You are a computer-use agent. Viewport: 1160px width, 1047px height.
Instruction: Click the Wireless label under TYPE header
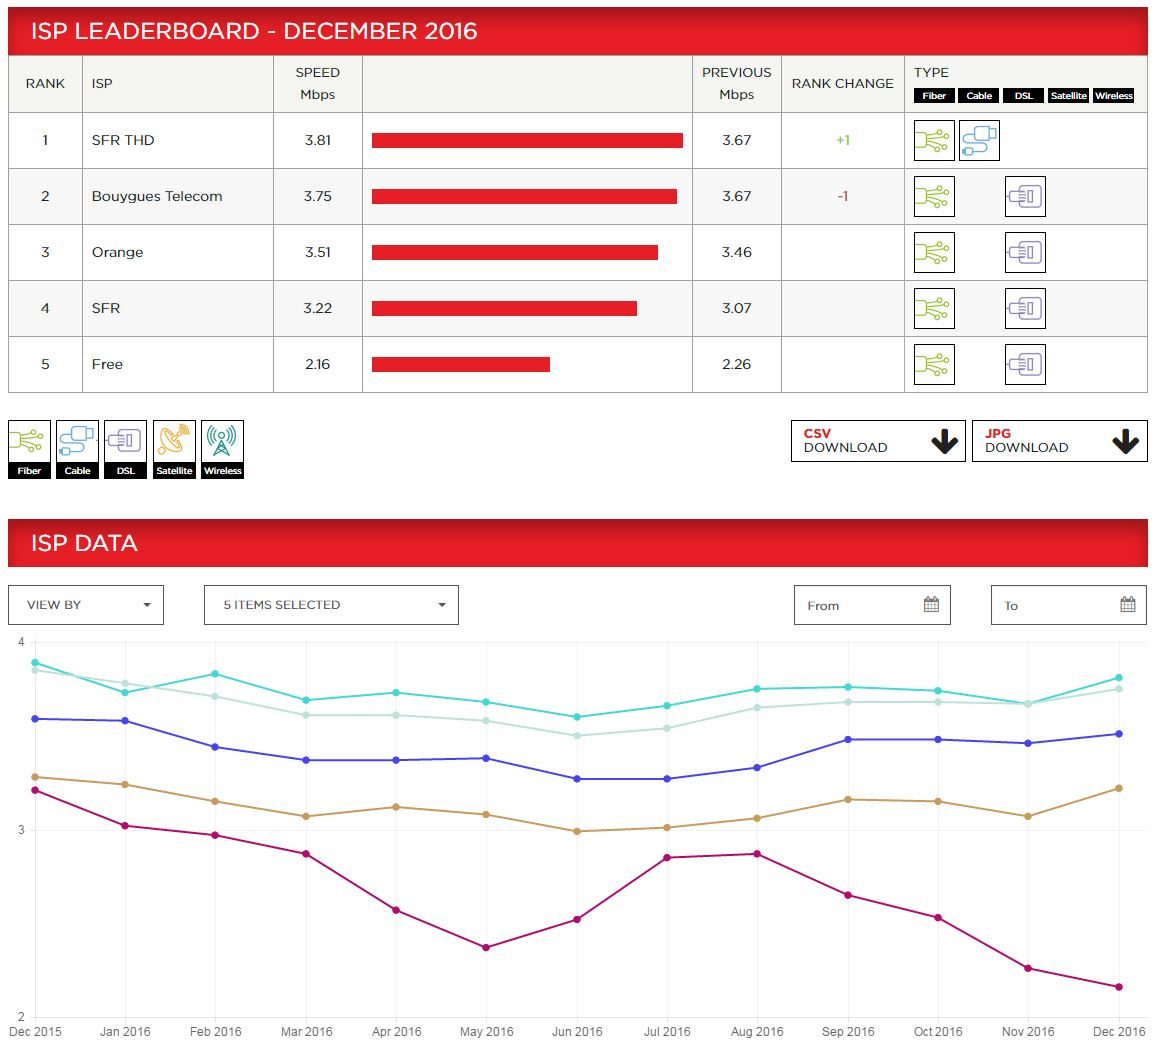1113,95
